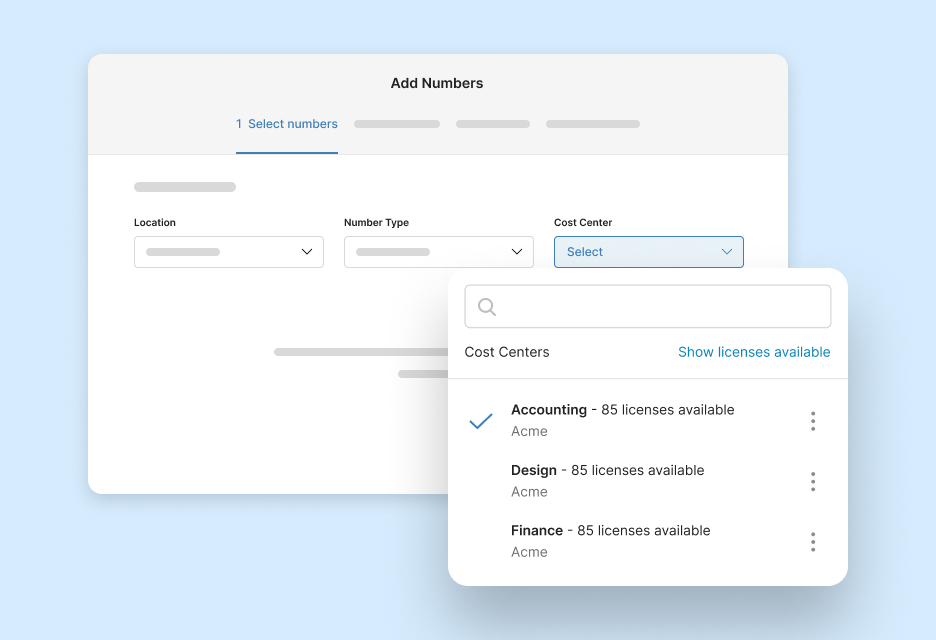Select the Design cost center entry
This screenshot has width=936, height=640.
coord(607,480)
